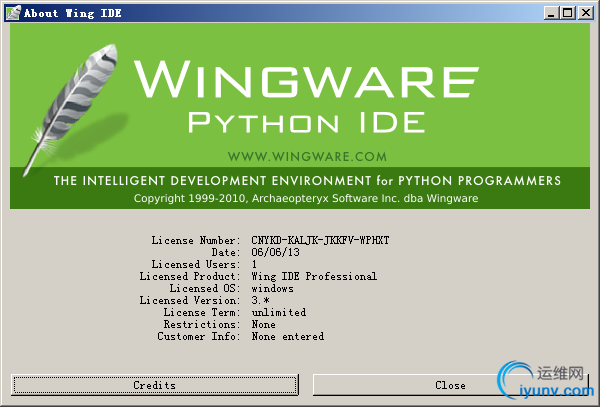600x407 pixels.
Task: Click the copyright 1999-2010 line in banner
Action: pos(306,198)
